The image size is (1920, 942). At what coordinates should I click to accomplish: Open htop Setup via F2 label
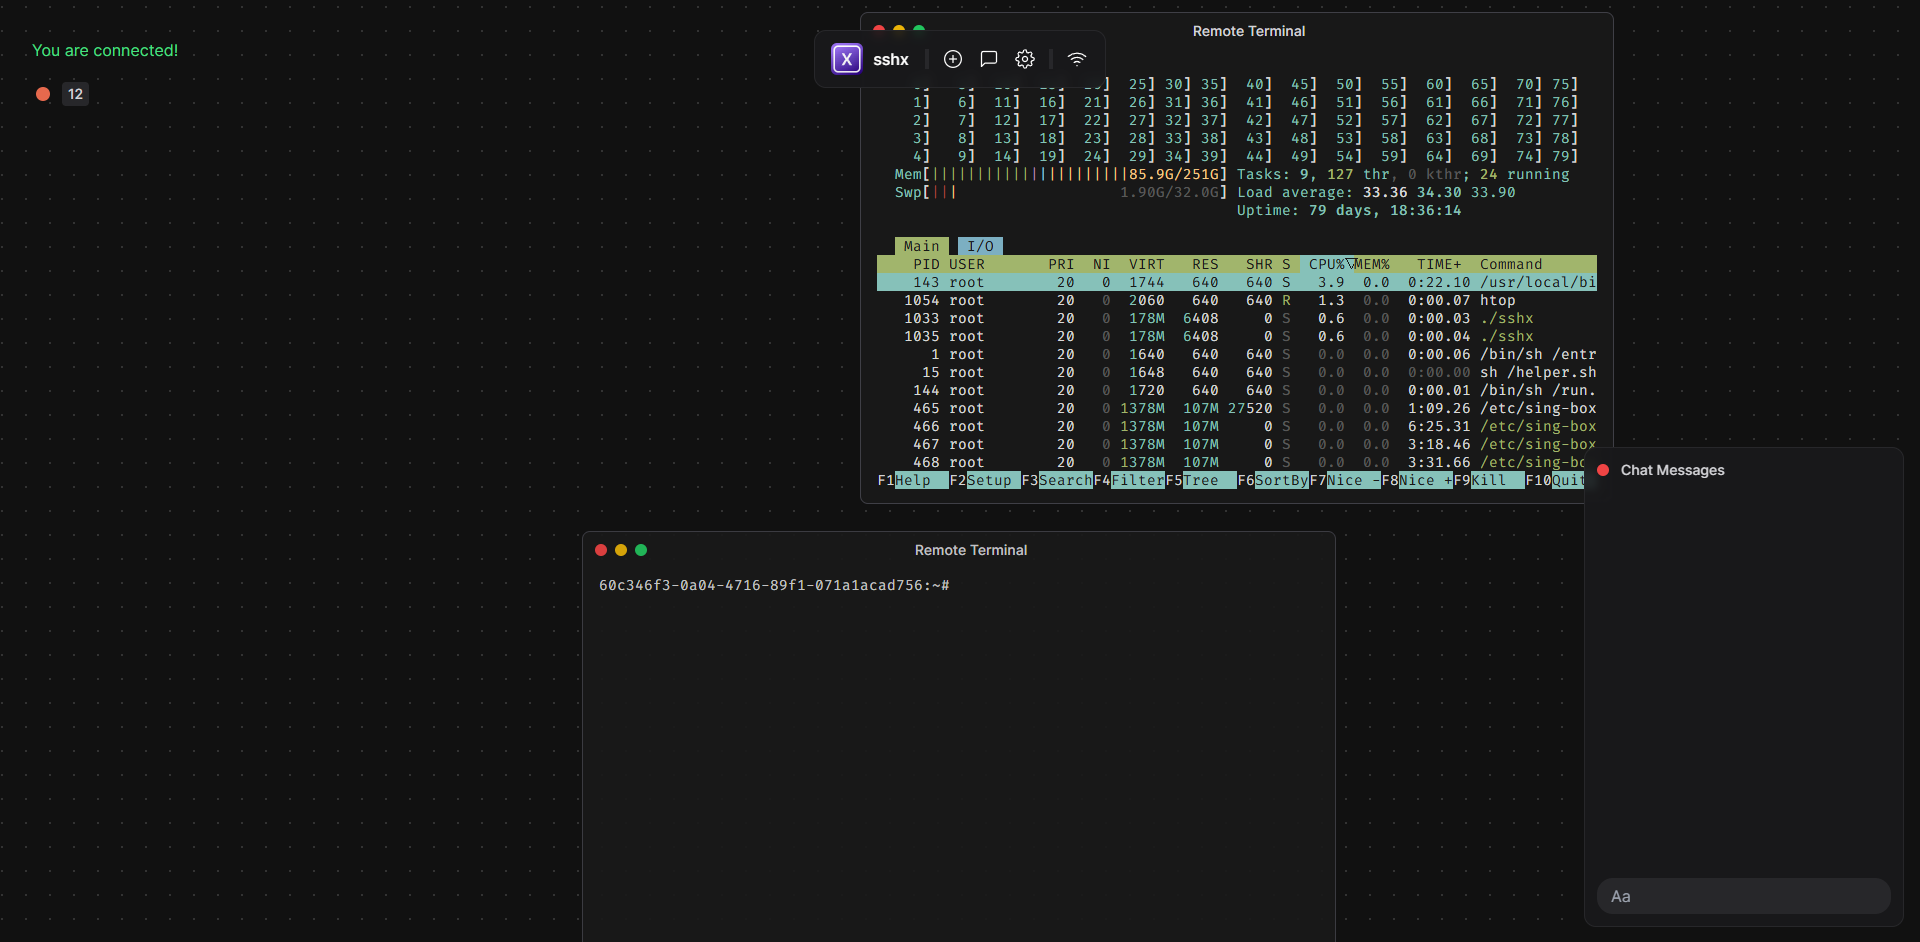coord(988,481)
